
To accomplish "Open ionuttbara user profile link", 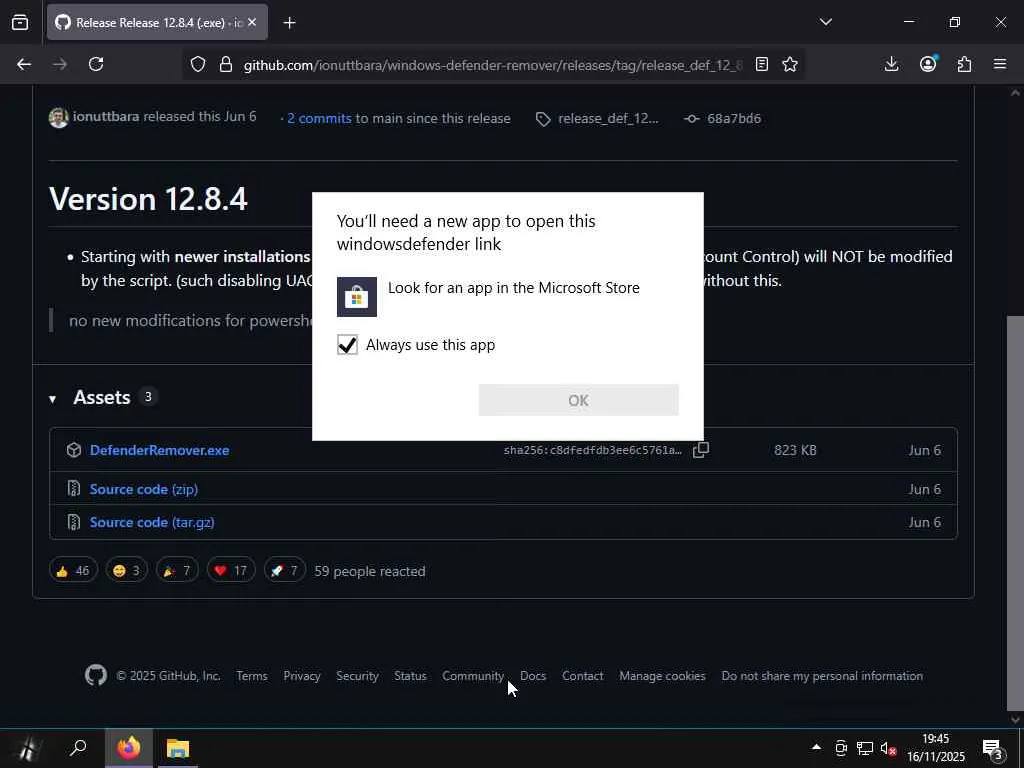I will [x=106, y=116].
